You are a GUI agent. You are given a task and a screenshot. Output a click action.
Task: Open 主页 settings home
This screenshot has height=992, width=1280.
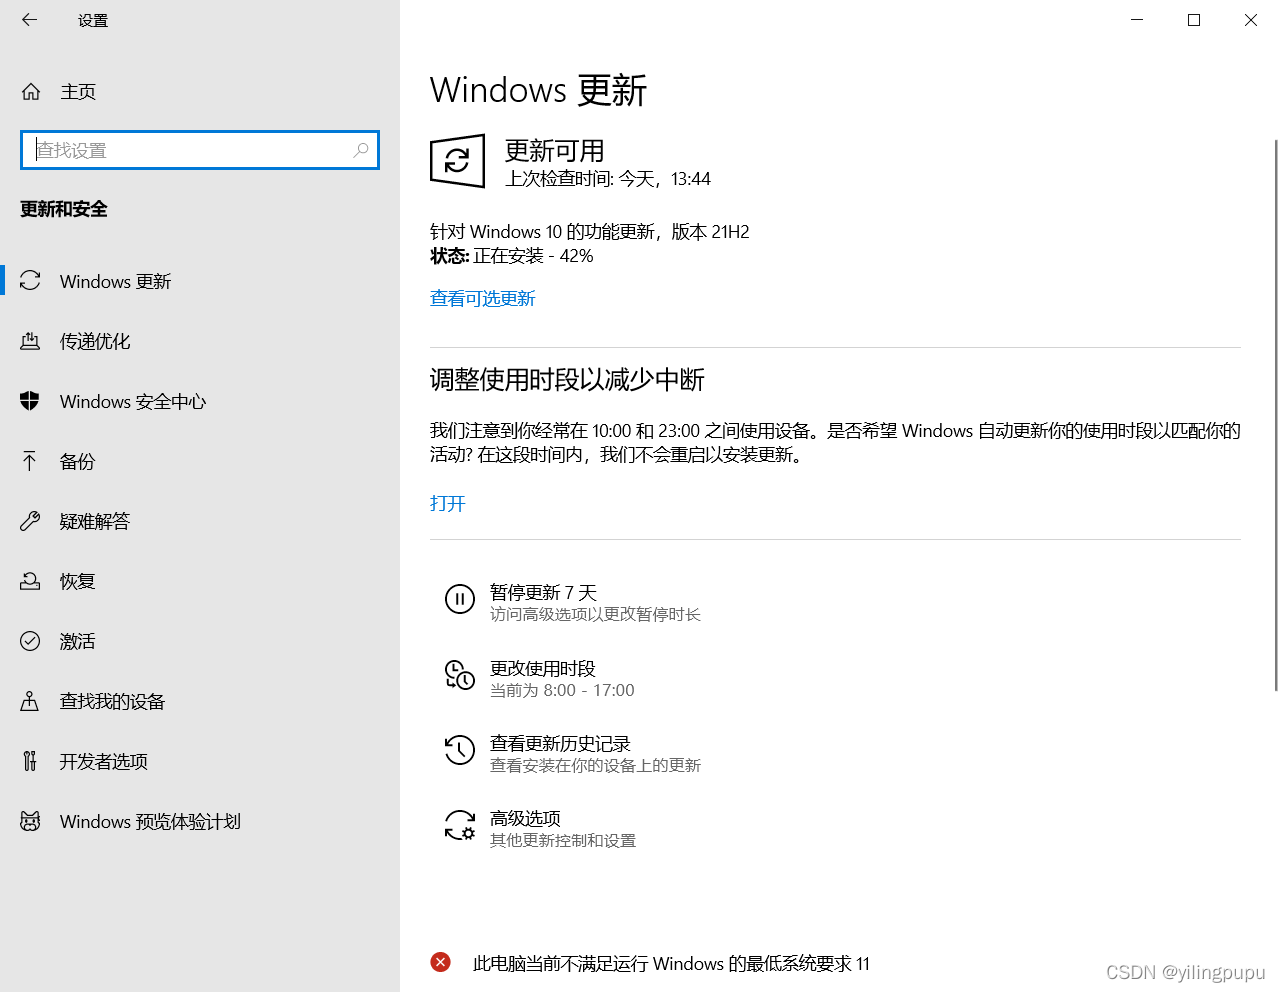(x=200, y=92)
